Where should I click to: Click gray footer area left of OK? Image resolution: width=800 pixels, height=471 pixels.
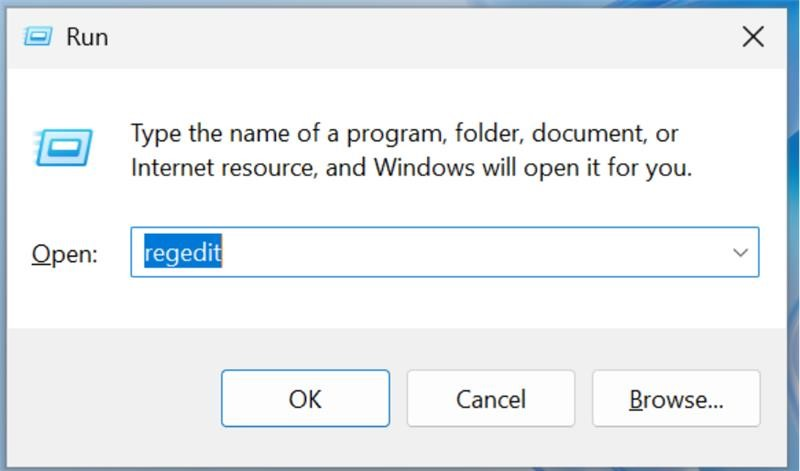pyautogui.click(x=112, y=398)
